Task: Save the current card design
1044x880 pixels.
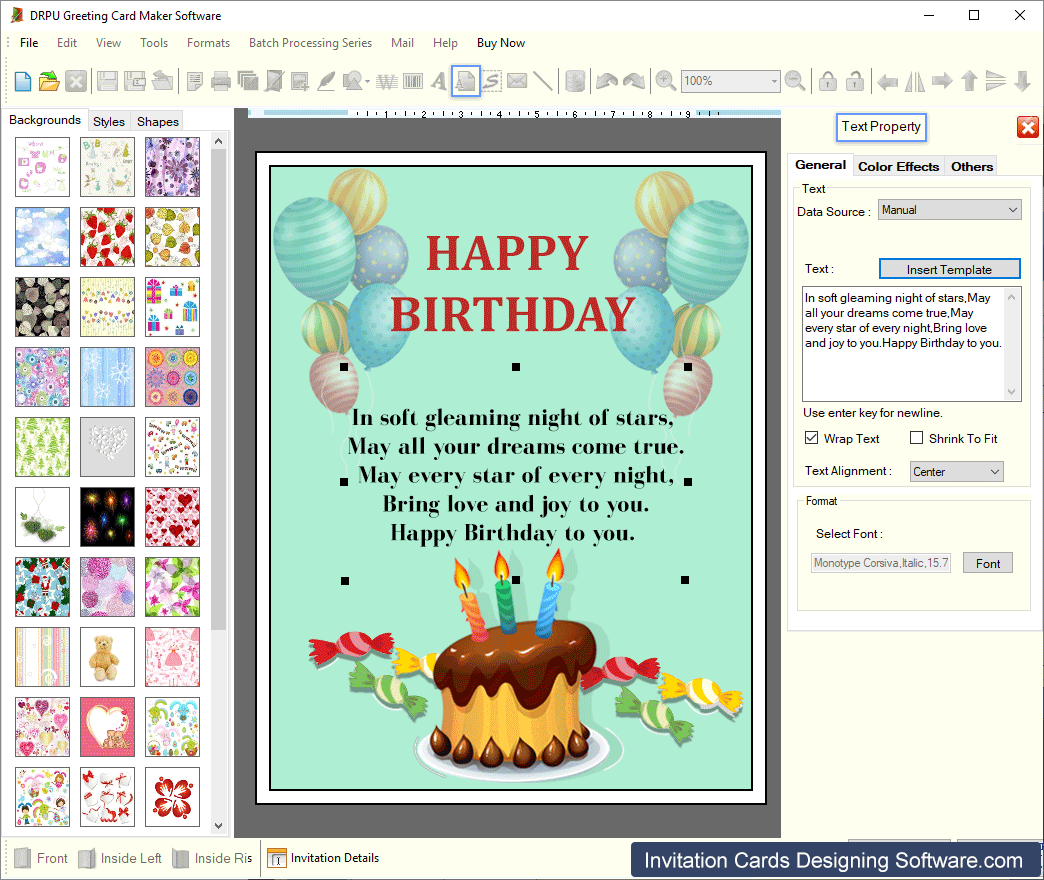Action: coord(105,81)
